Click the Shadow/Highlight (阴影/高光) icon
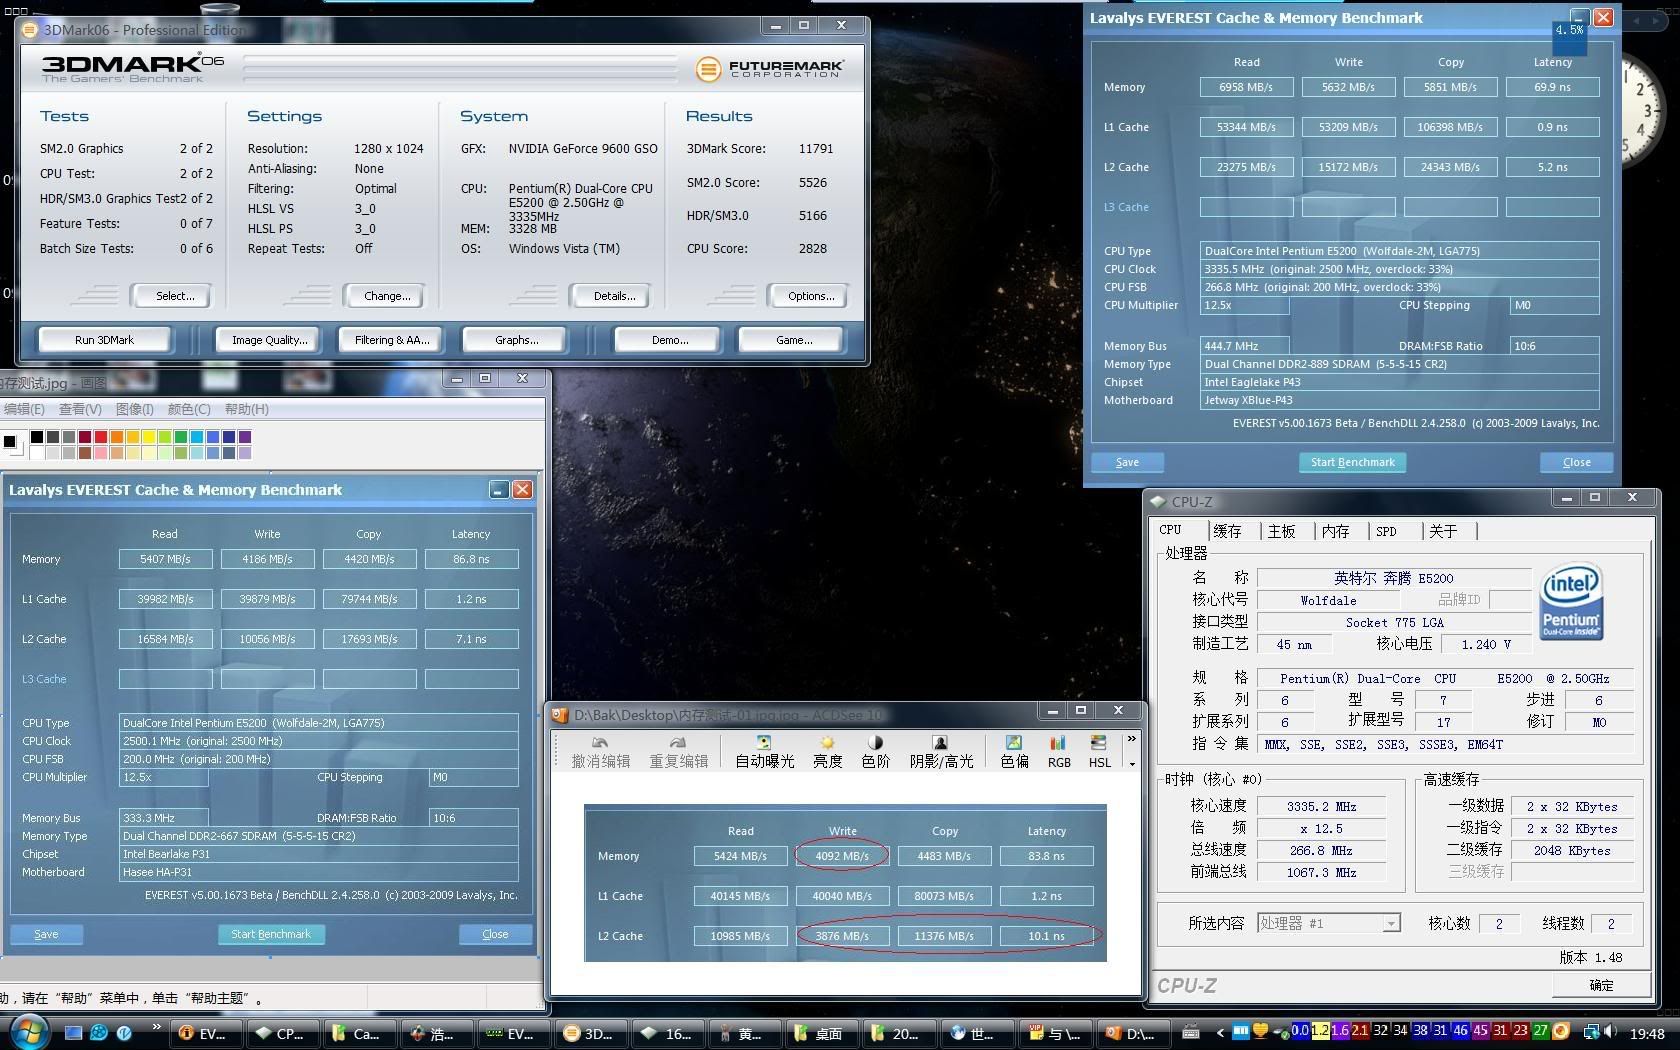This screenshot has height=1050, width=1680. click(x=940, y=744)
